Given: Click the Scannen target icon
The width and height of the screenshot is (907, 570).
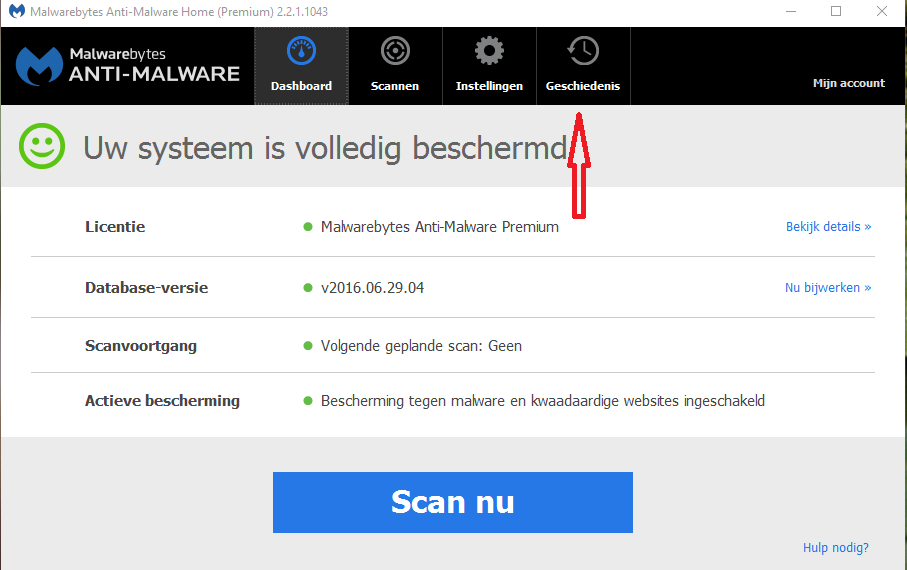Looking at the screenshot, I should tap(395, 51).
